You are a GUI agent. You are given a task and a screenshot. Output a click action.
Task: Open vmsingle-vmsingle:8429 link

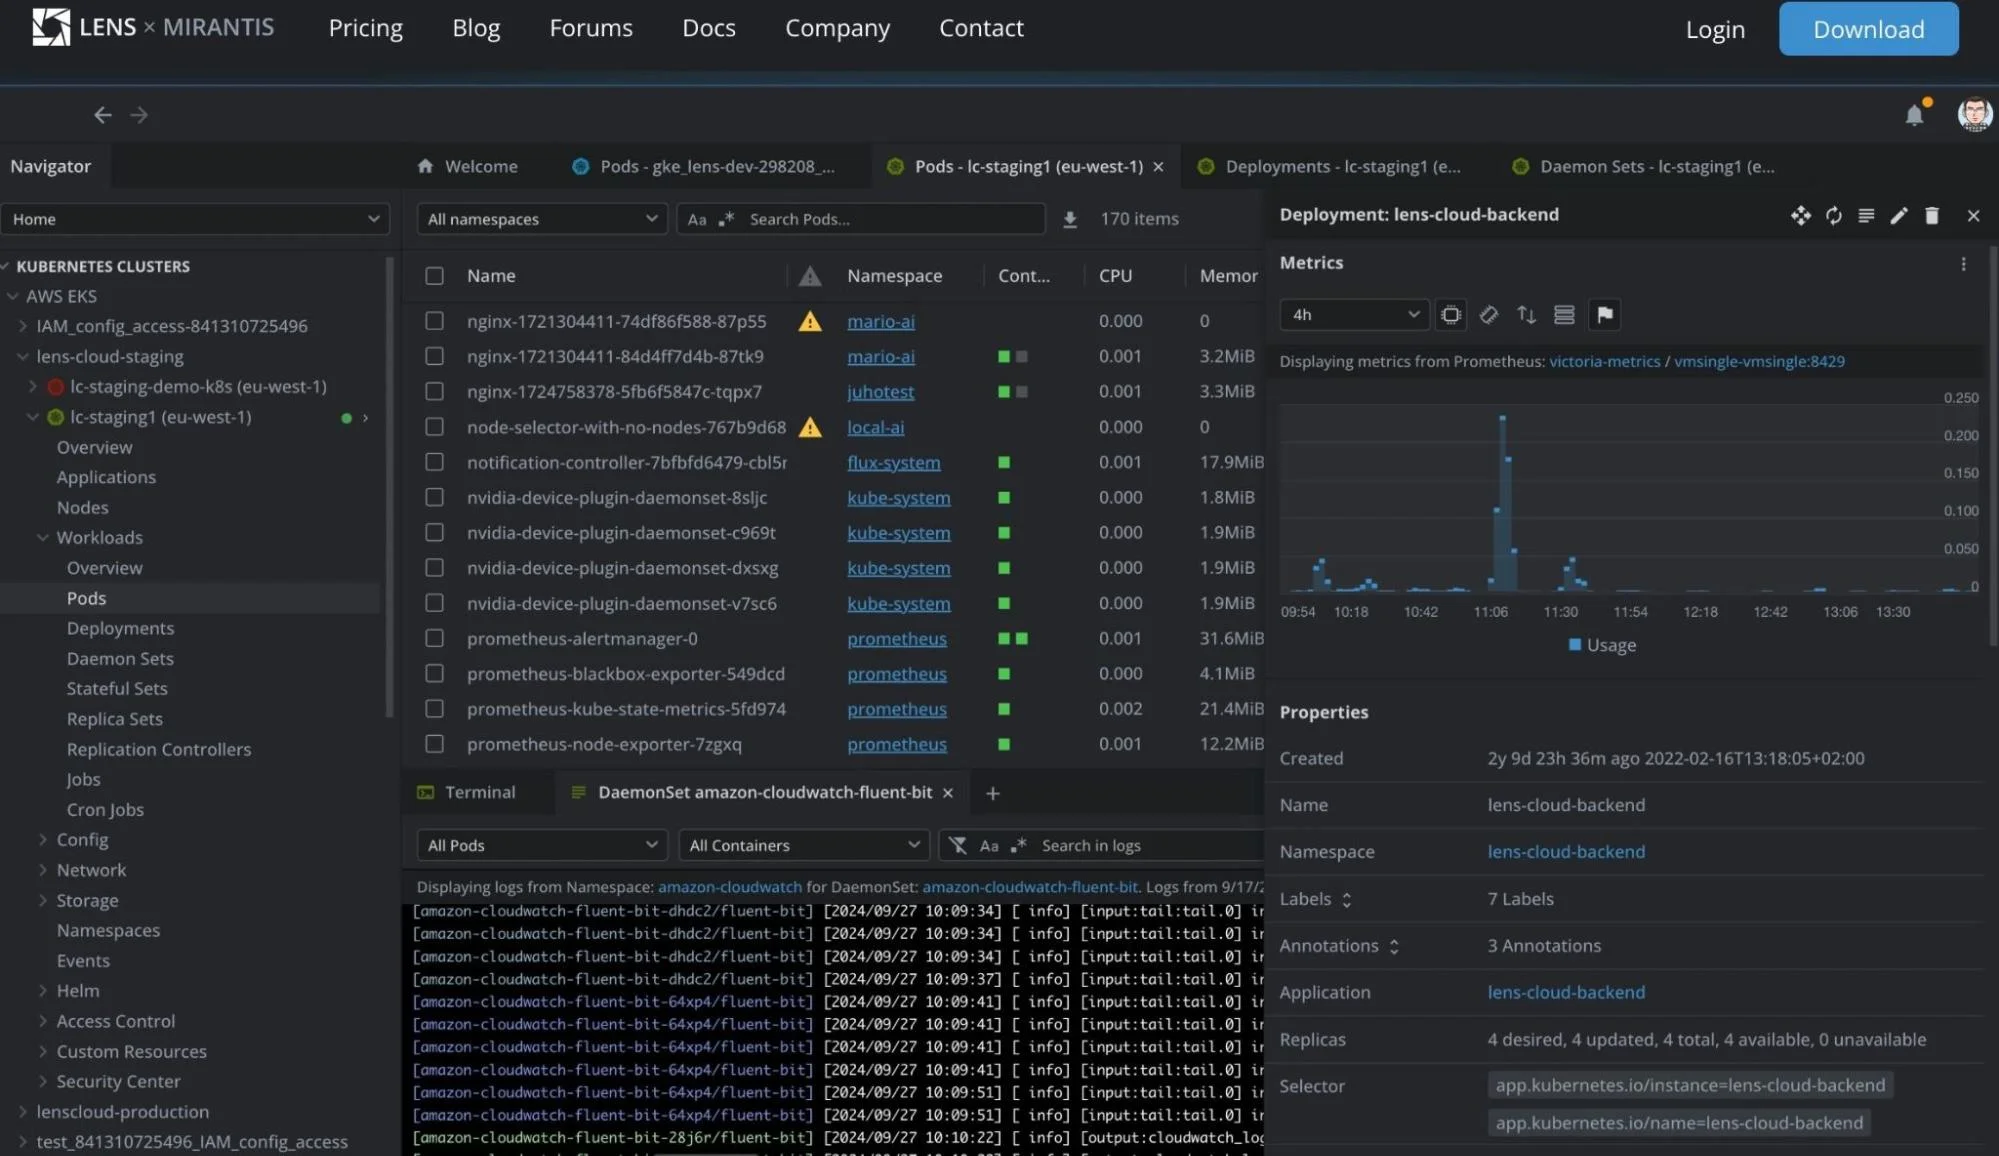[x=1759, y=362]
